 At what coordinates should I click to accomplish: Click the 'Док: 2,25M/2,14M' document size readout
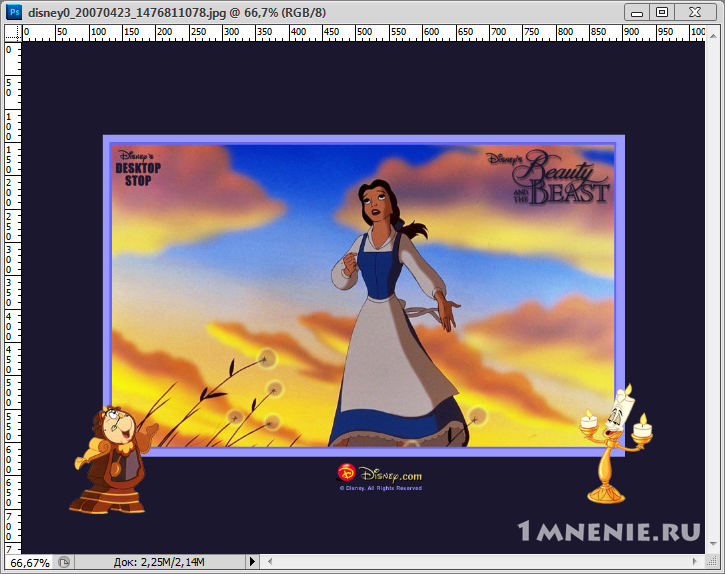pos(159,562)
